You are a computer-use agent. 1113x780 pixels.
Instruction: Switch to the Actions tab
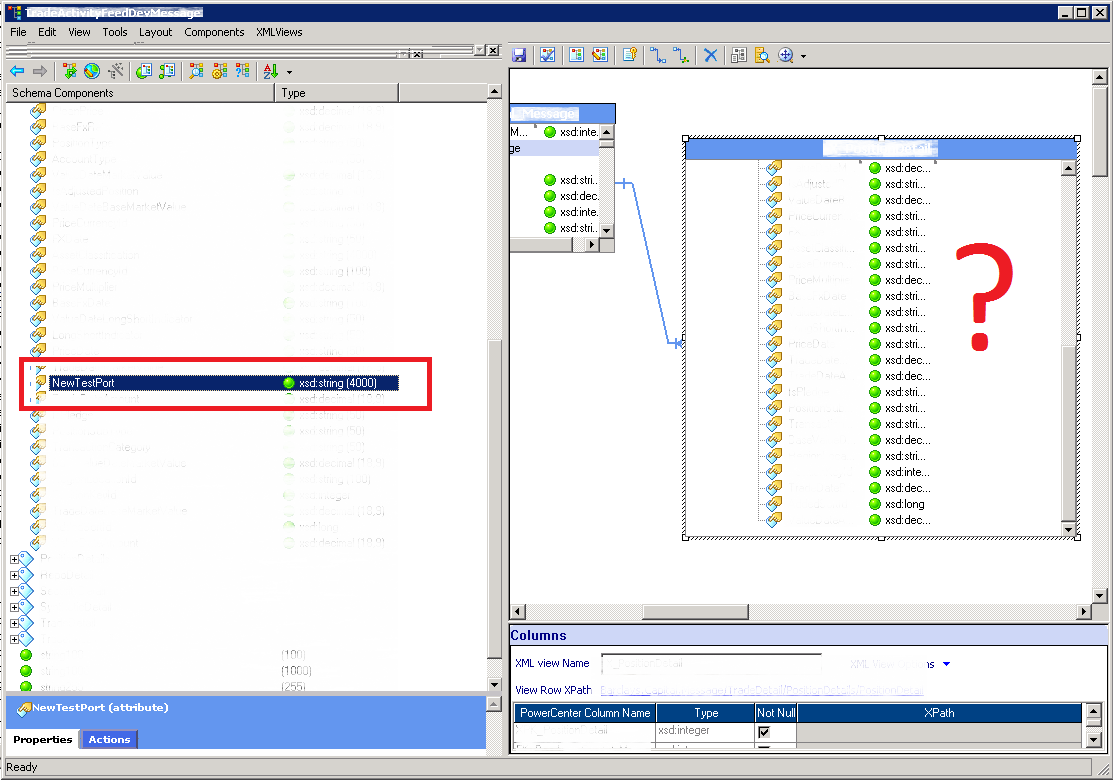pyautogui.click(x=108, y=740)
